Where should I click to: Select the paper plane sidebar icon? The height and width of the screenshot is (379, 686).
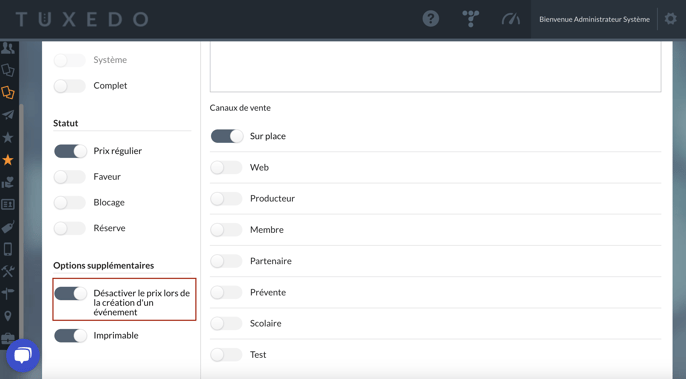tap(8, 115)
